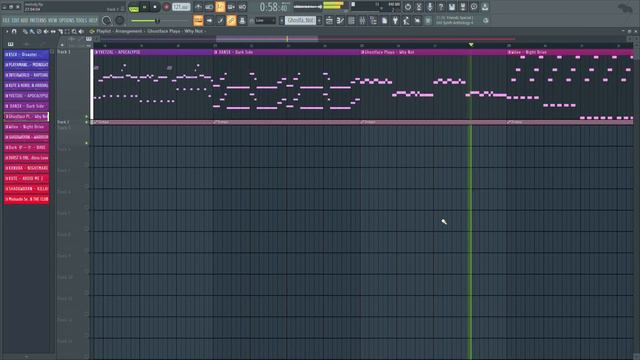Click arrow left of the pattern selector
This screenshot has height=360, width=640.
tap(282, 20)
